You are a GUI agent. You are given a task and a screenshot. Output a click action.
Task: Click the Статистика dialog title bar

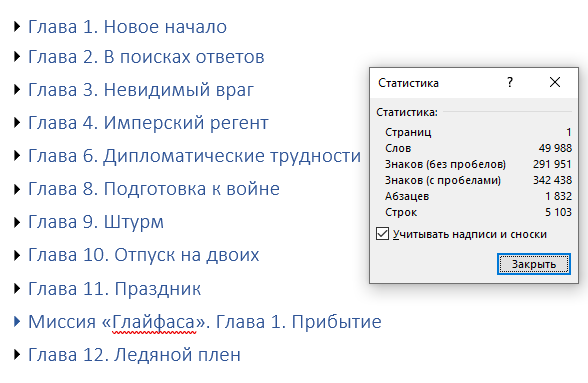tap(437, 83)
